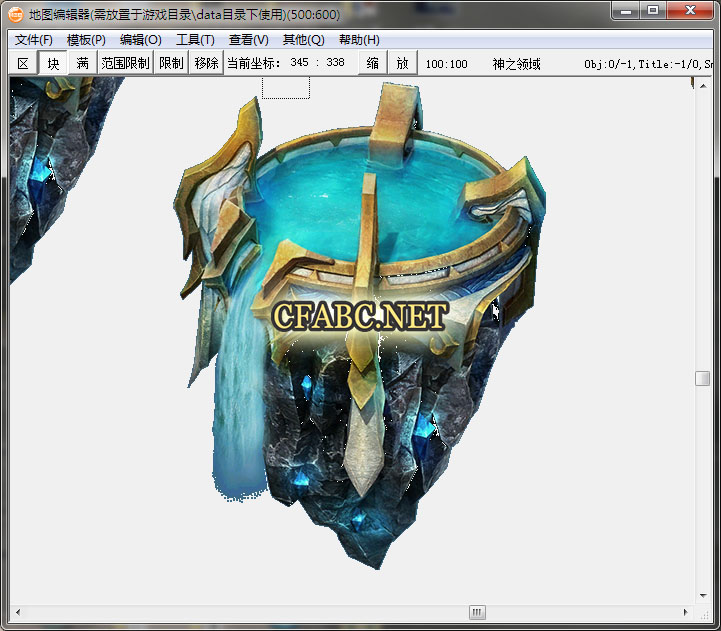Click the horizontal scrollbar thumb
This screenshot has width=721, height=631.
tap(477, 612)
